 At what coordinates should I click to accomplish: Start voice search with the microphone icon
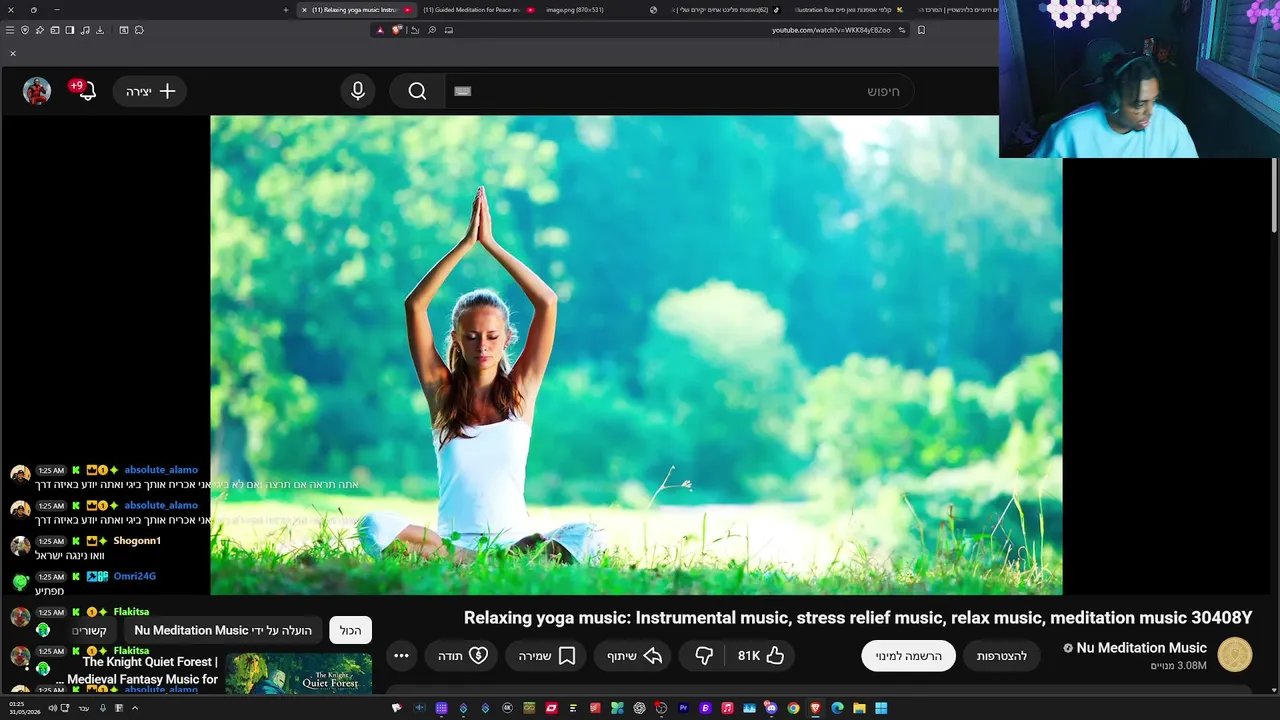pos(358,91)
